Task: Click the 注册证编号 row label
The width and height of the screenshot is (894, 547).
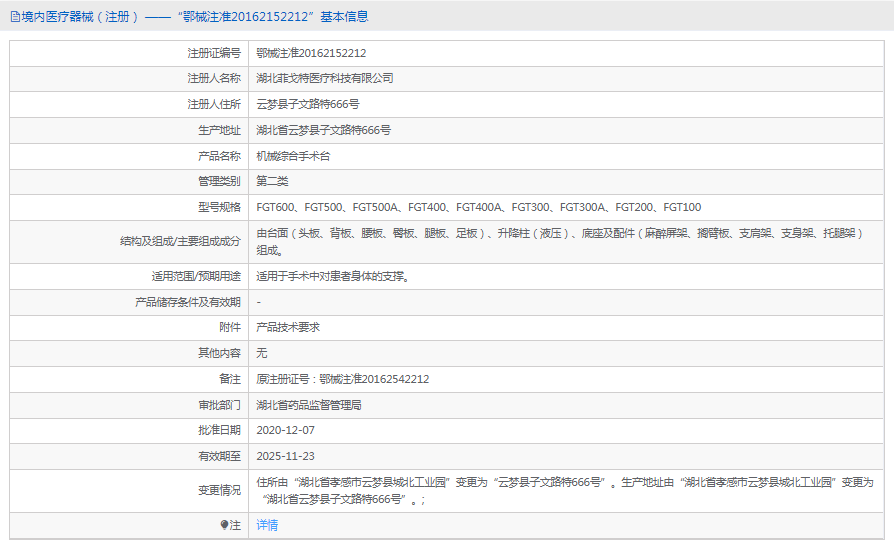Action: pos(214,53)
